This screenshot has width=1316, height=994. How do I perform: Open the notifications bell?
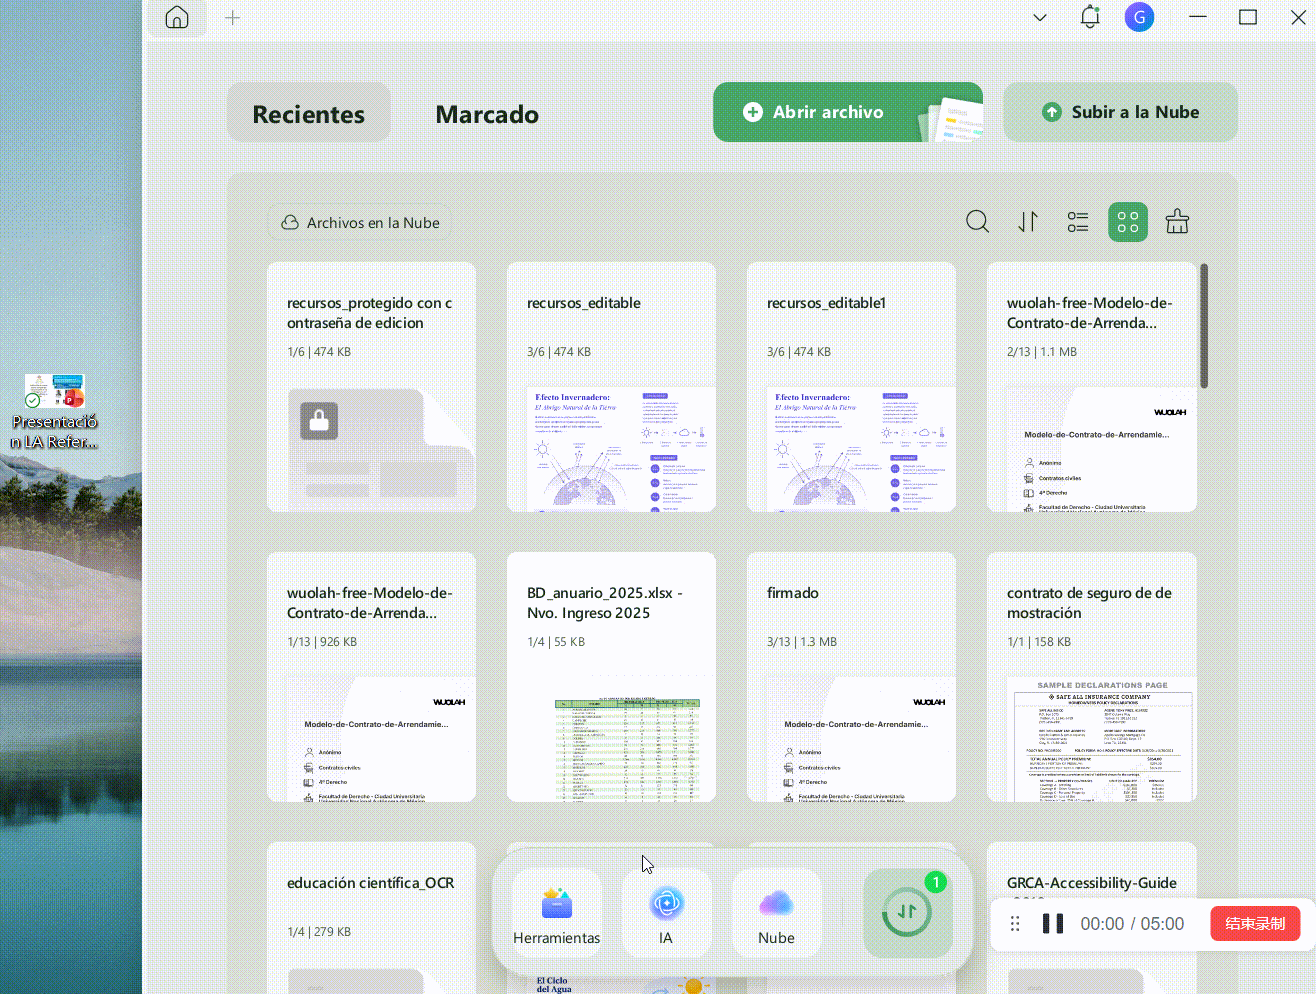click(1090, 17)
